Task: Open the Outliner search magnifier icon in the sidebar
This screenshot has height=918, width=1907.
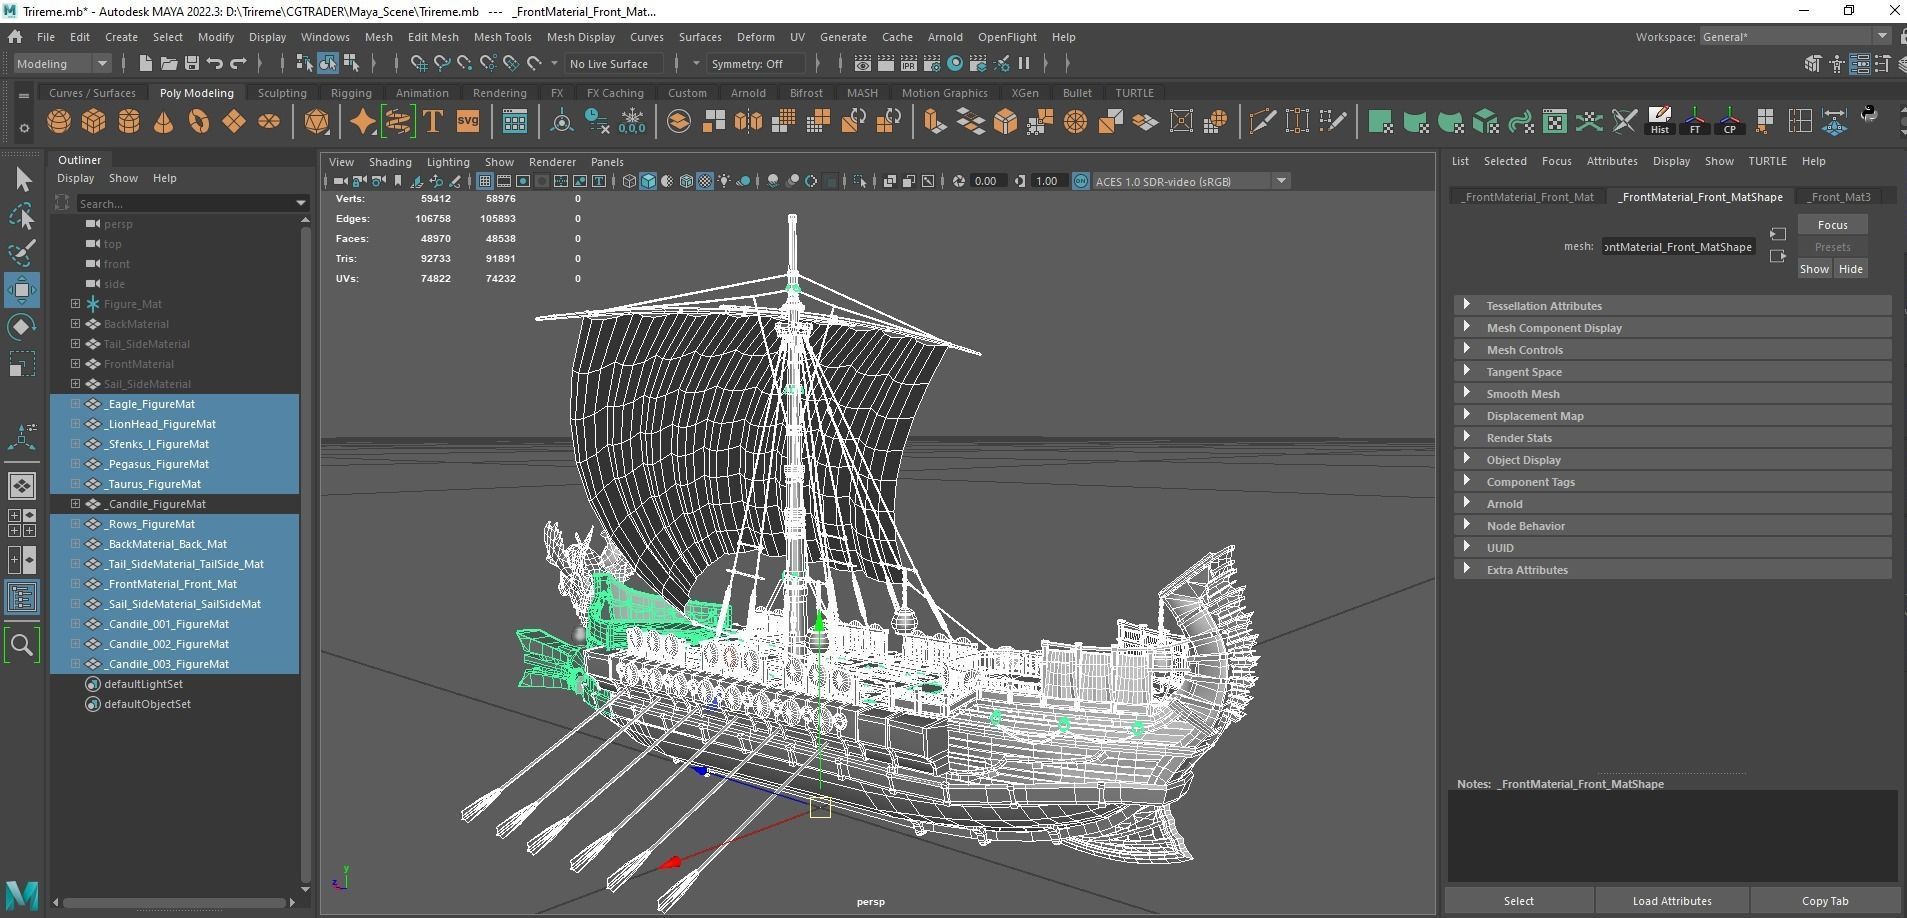Action: (22, 645)
